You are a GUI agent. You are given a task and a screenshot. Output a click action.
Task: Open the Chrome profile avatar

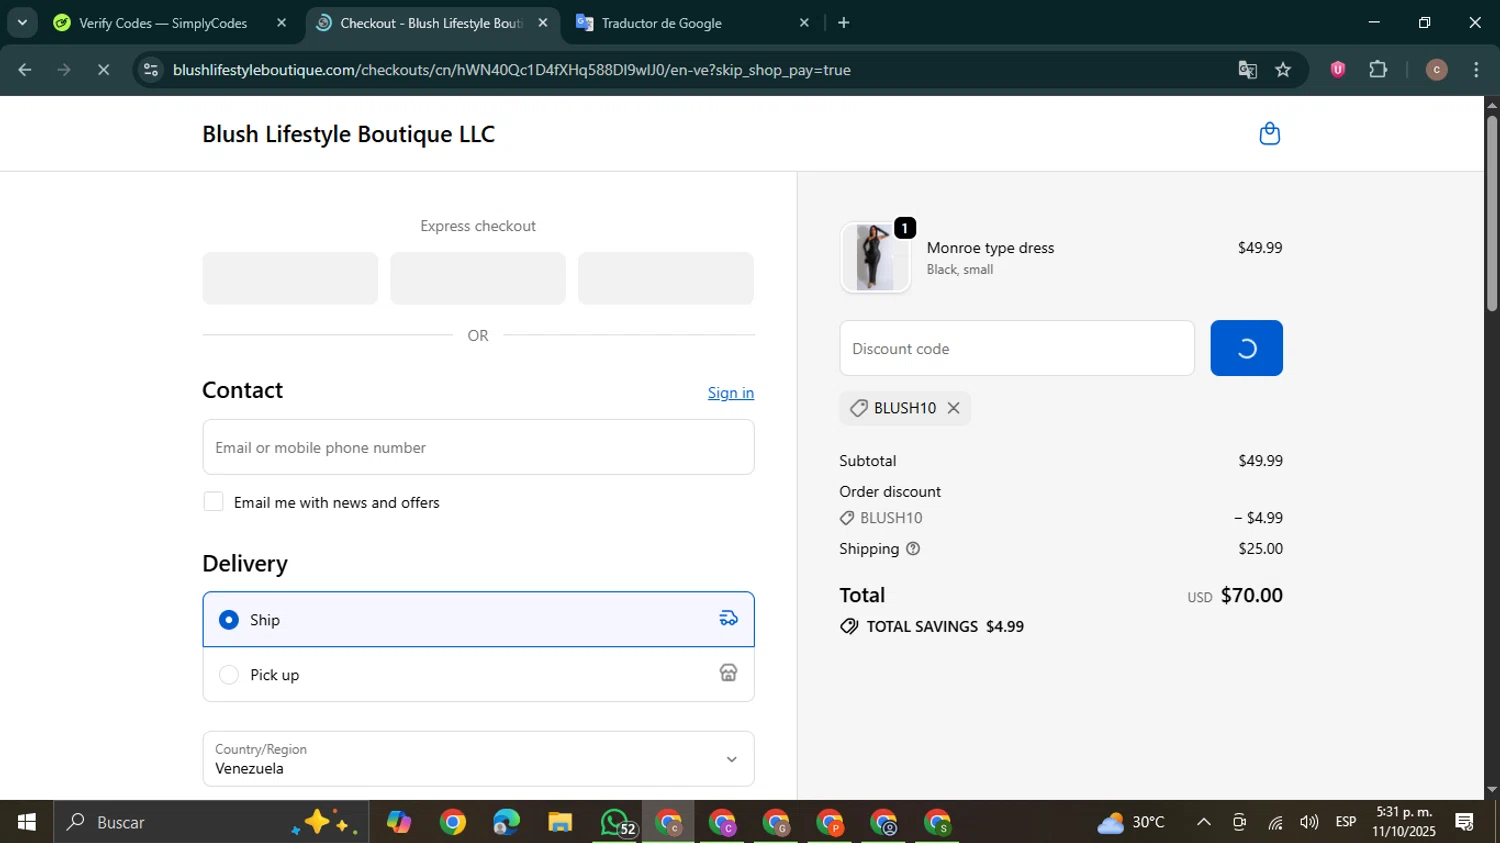pos(1436,70)
